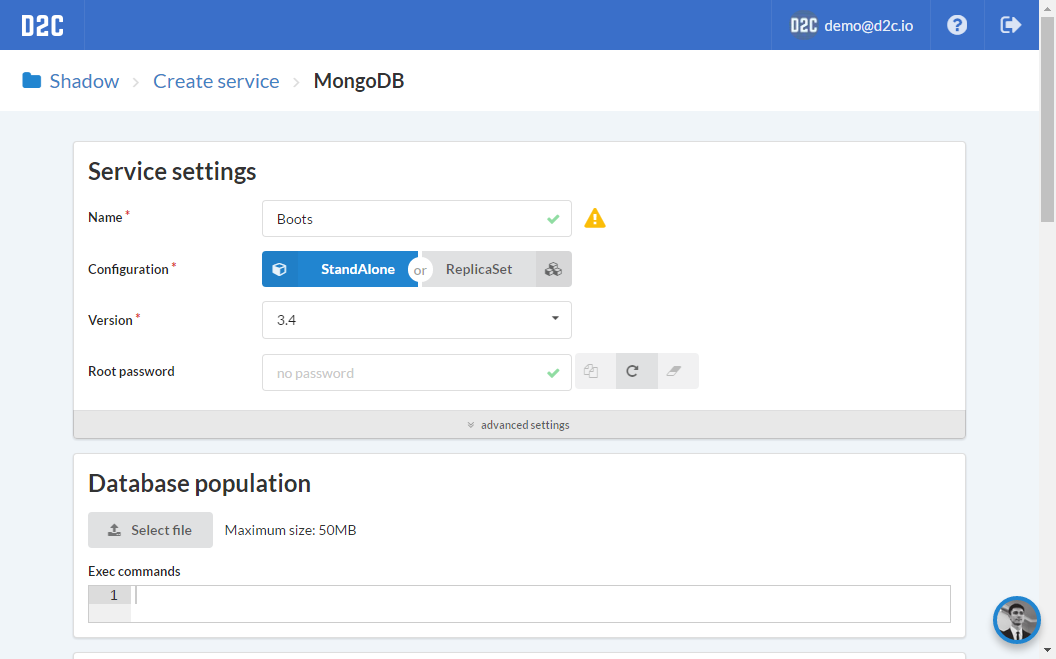Open the help question mark icon

(x=957, y=25)
